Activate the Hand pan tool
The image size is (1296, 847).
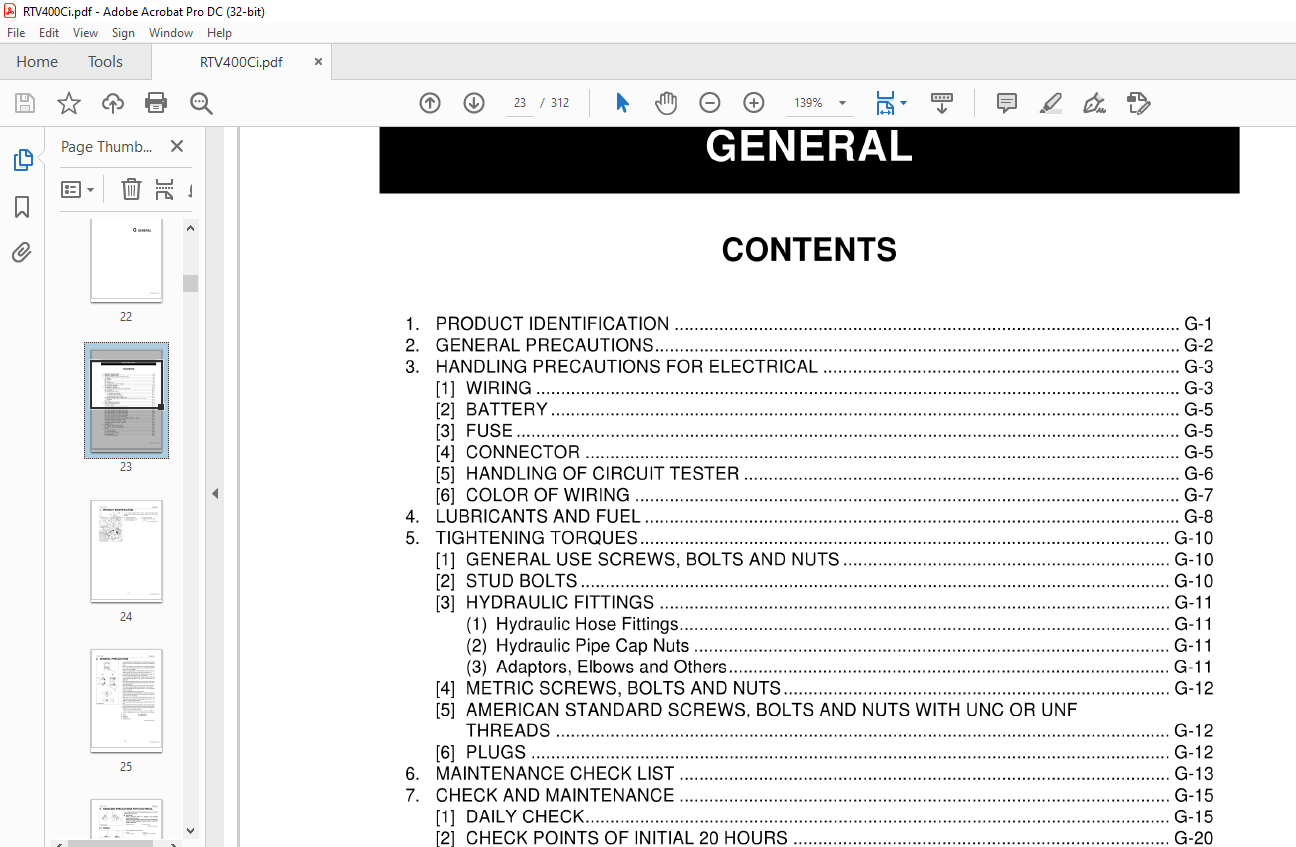pos(666,103)
